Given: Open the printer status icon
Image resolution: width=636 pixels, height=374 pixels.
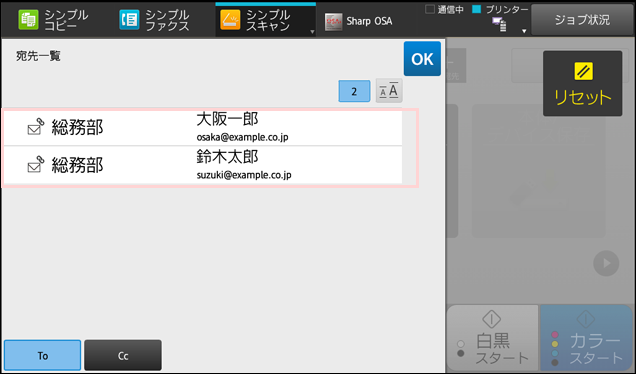Looking at the screenshot, I should coord(499,25).
